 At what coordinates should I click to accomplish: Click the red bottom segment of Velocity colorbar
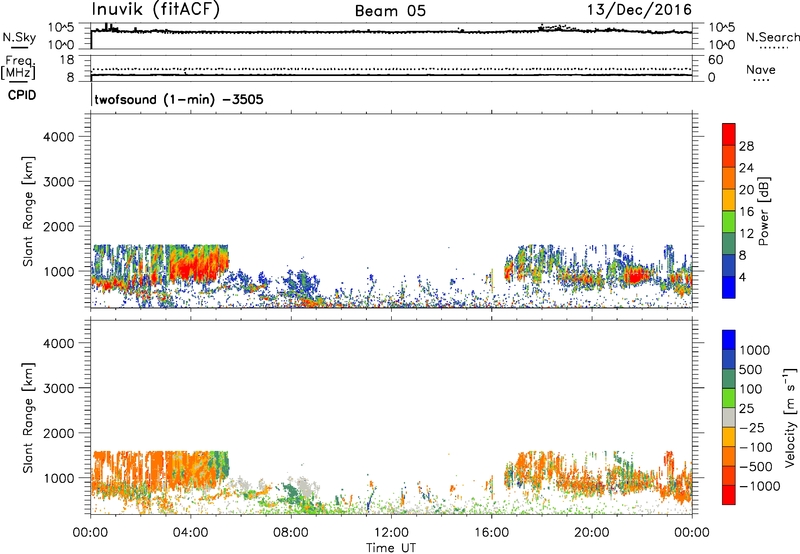click(x=729, y=495)
